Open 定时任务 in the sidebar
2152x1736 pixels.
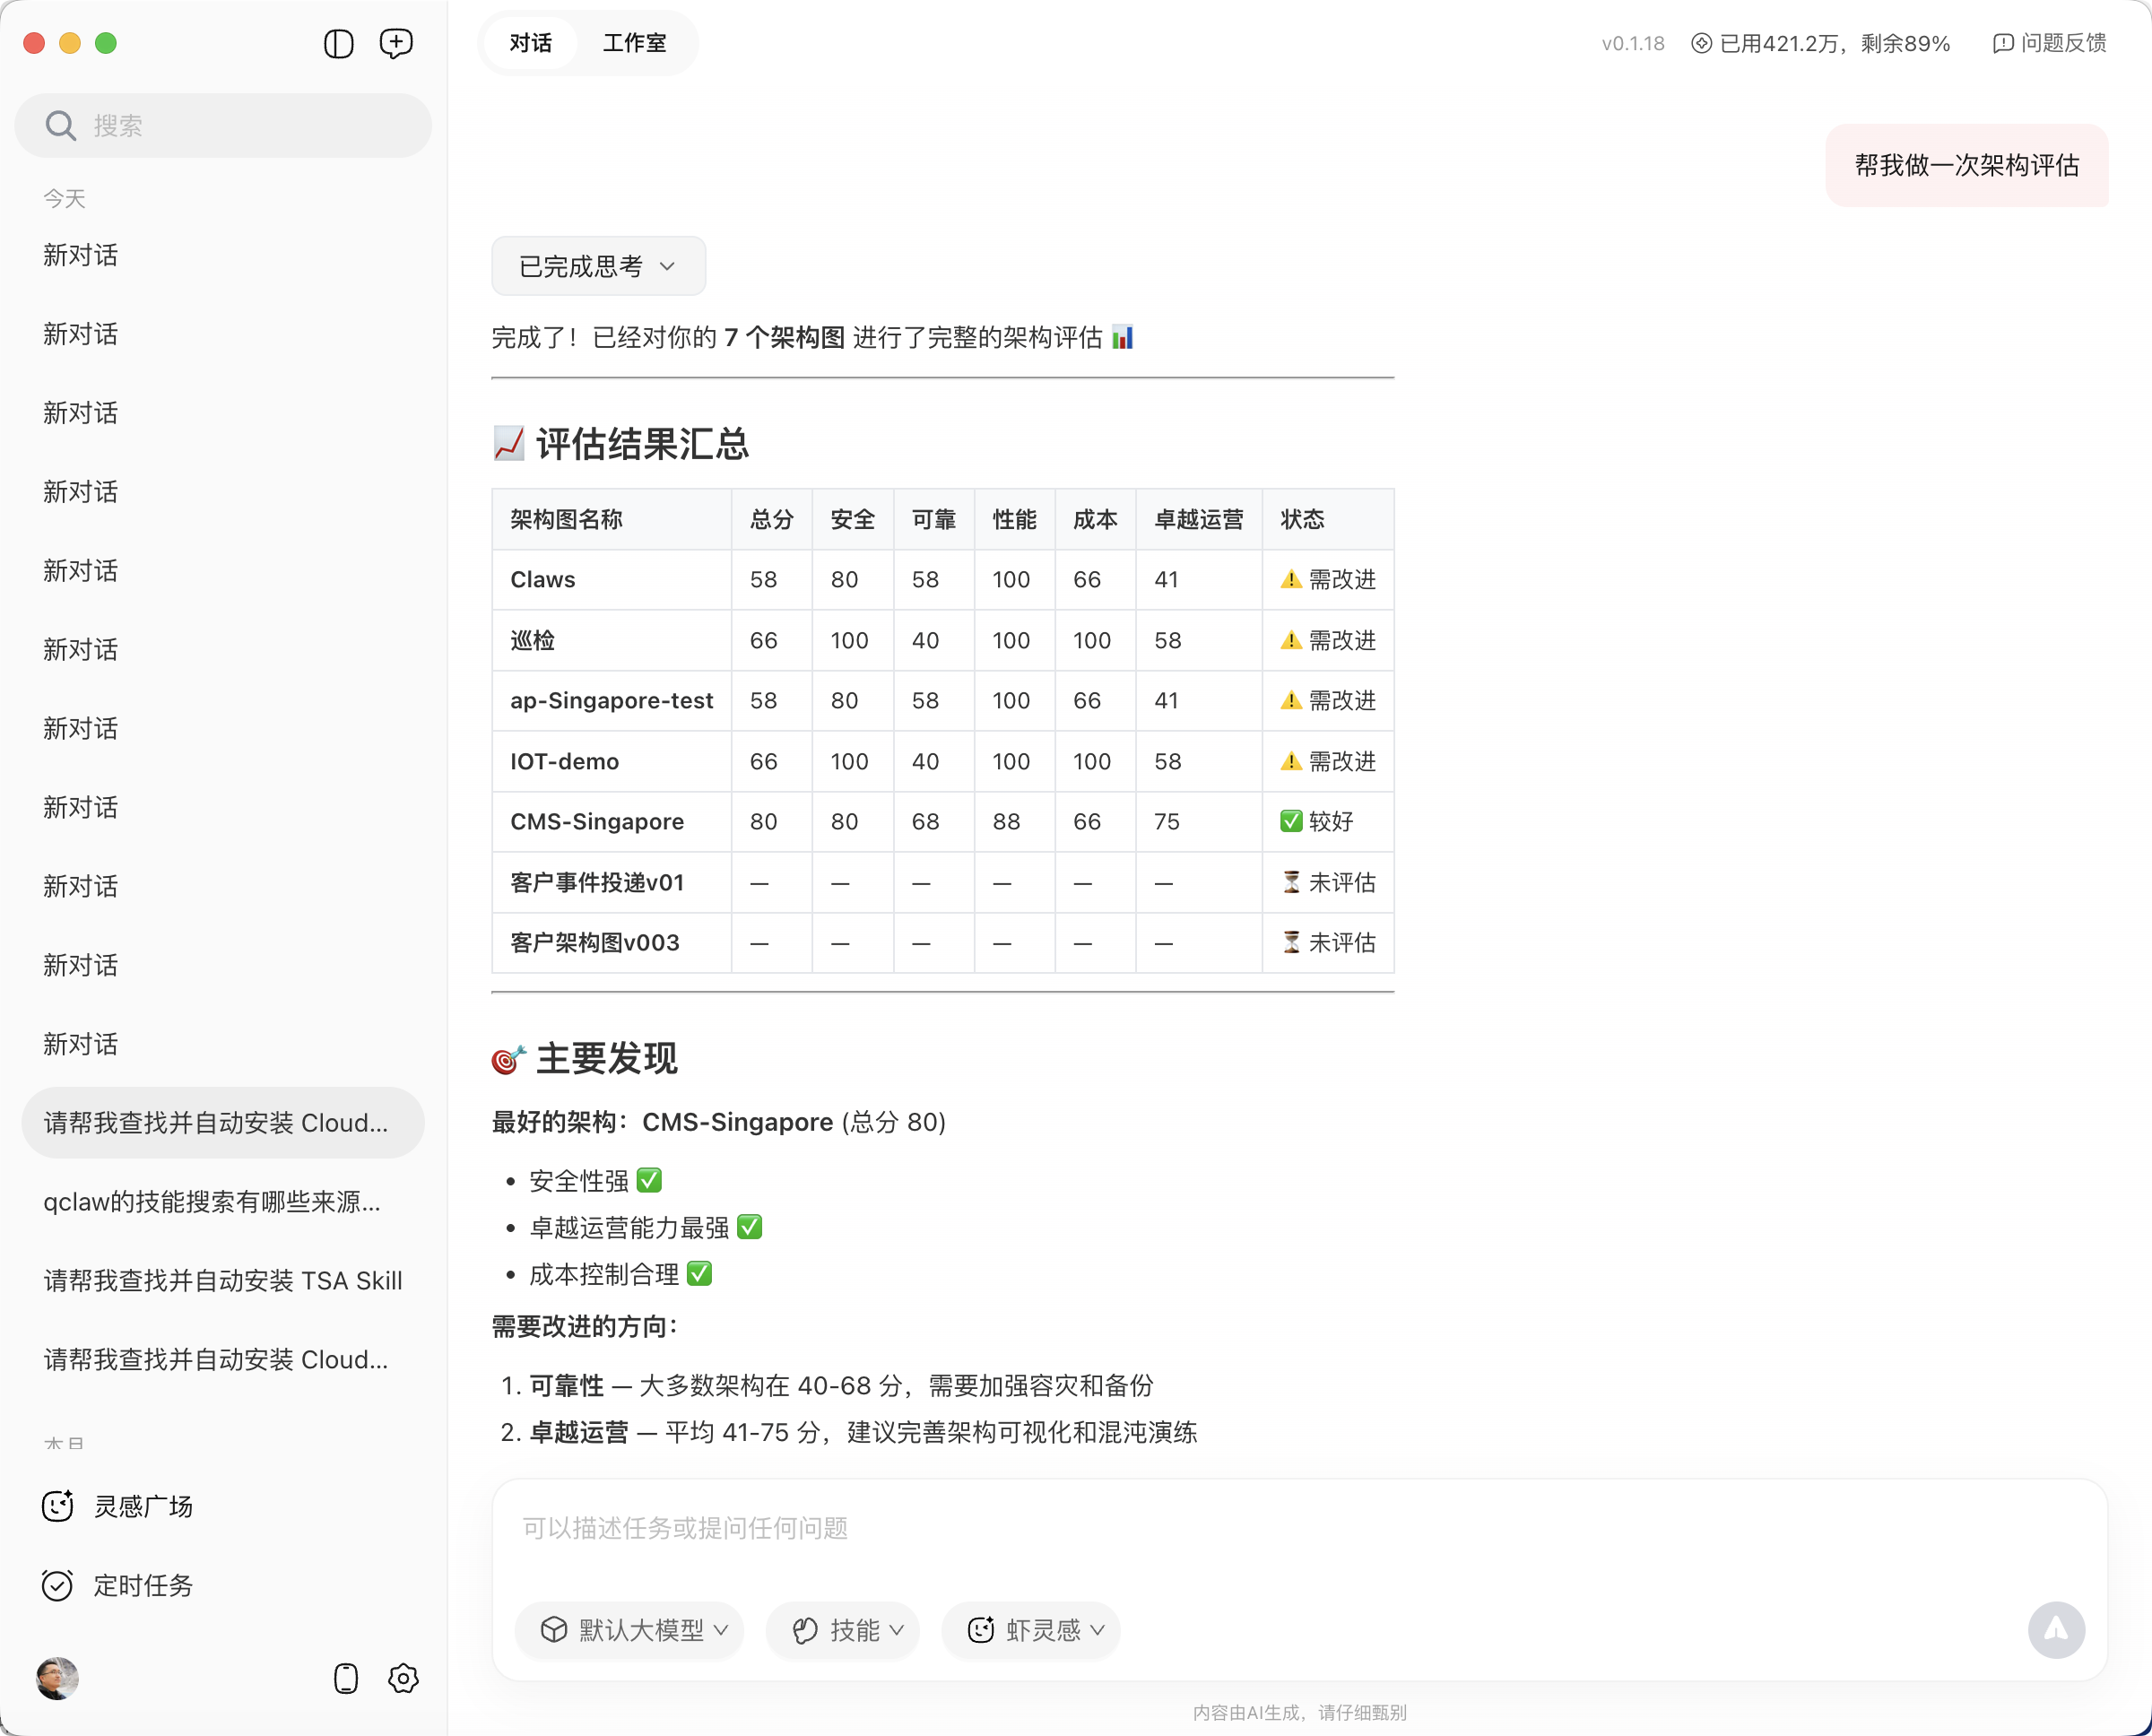[142, 1585]
